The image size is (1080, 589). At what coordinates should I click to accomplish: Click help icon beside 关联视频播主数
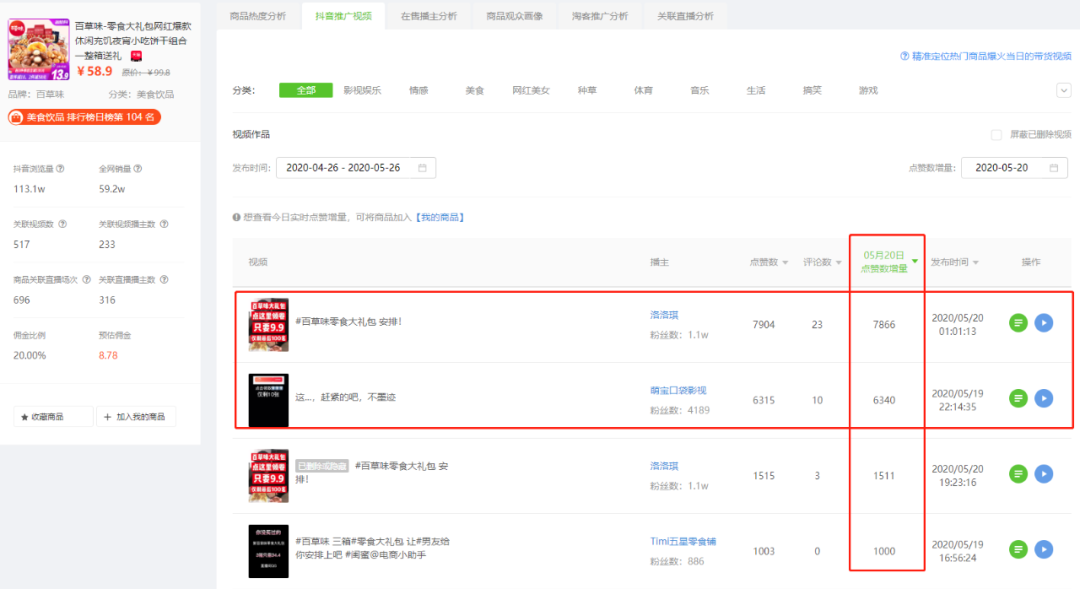tap(164, 224)
